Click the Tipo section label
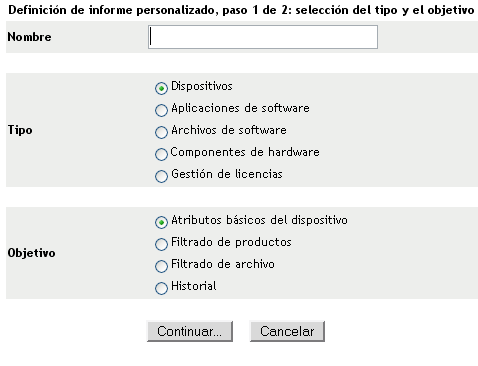 pyautogui.click(x=20, y=130)
